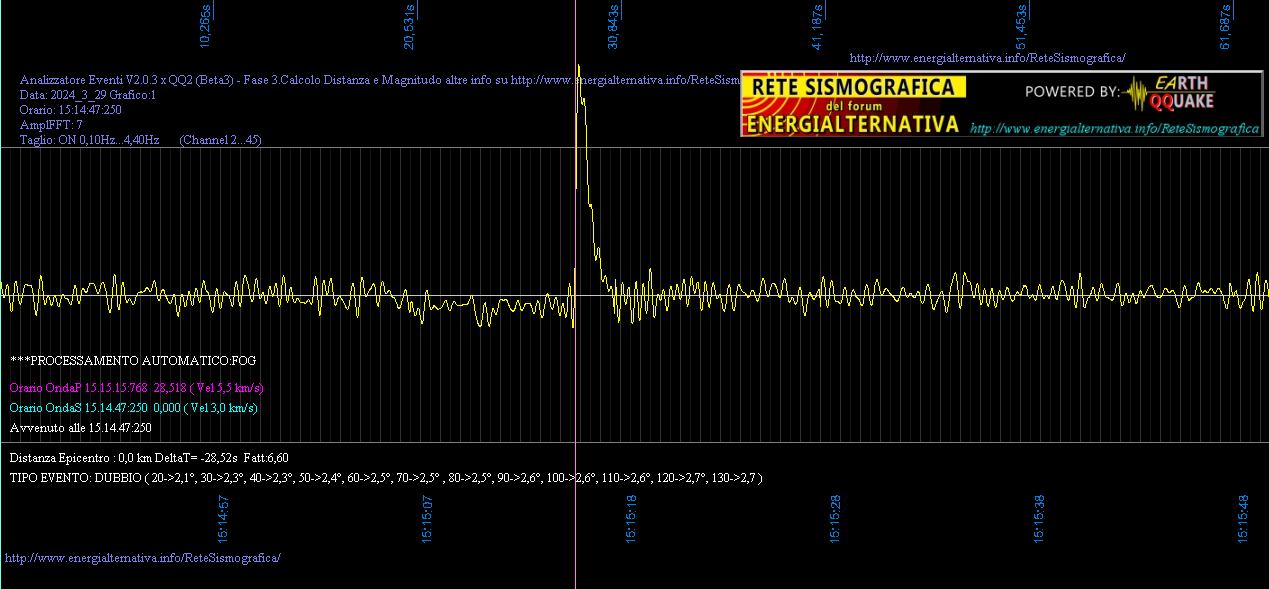The width and height of the screenshot is (1269, 589).
Task: Click the 41,187s time-axis label
Action: tap(818, 26)
